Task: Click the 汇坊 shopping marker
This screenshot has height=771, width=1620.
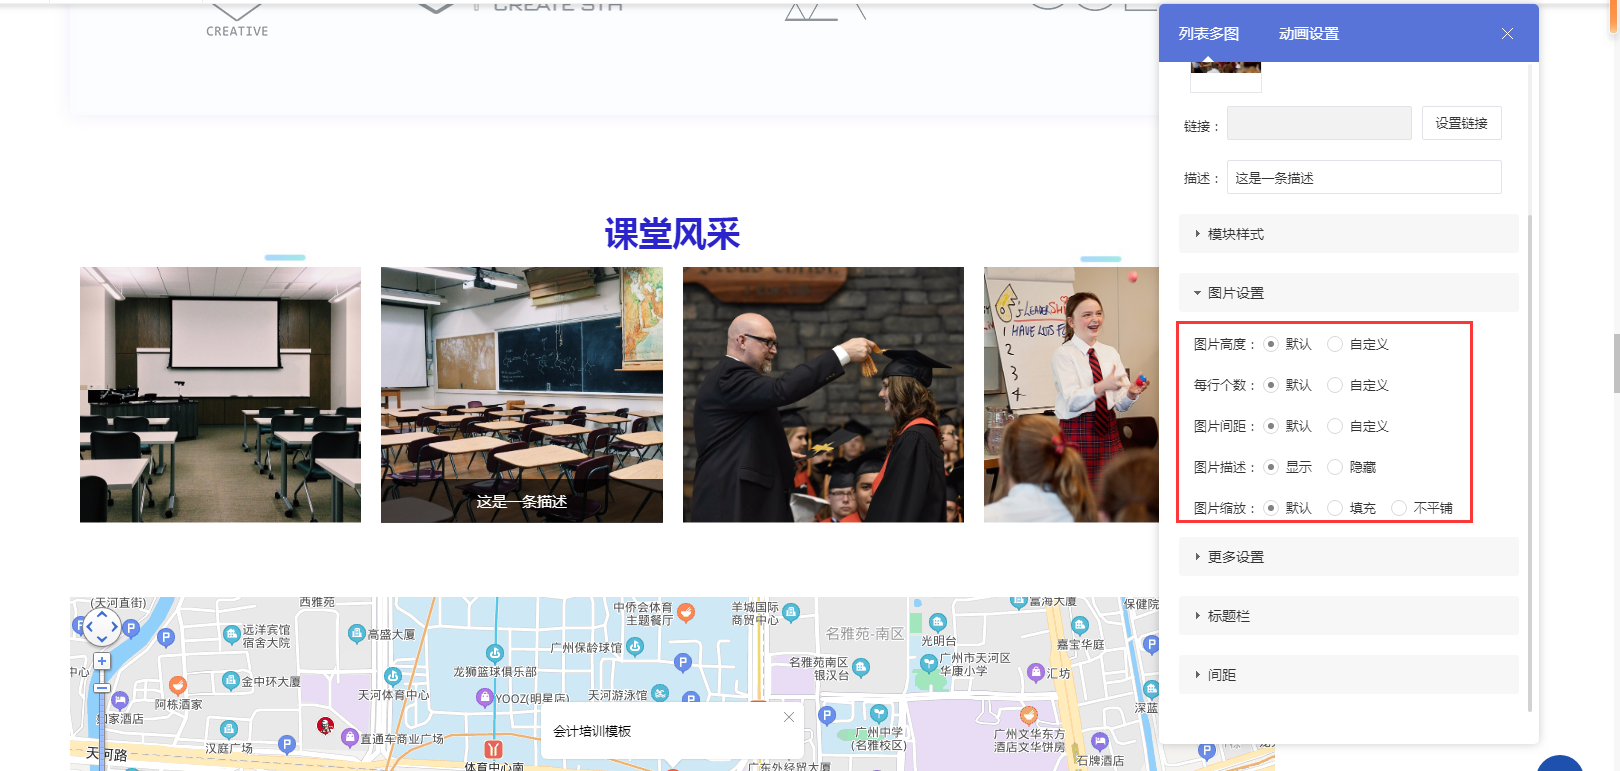Action: 1036,672
